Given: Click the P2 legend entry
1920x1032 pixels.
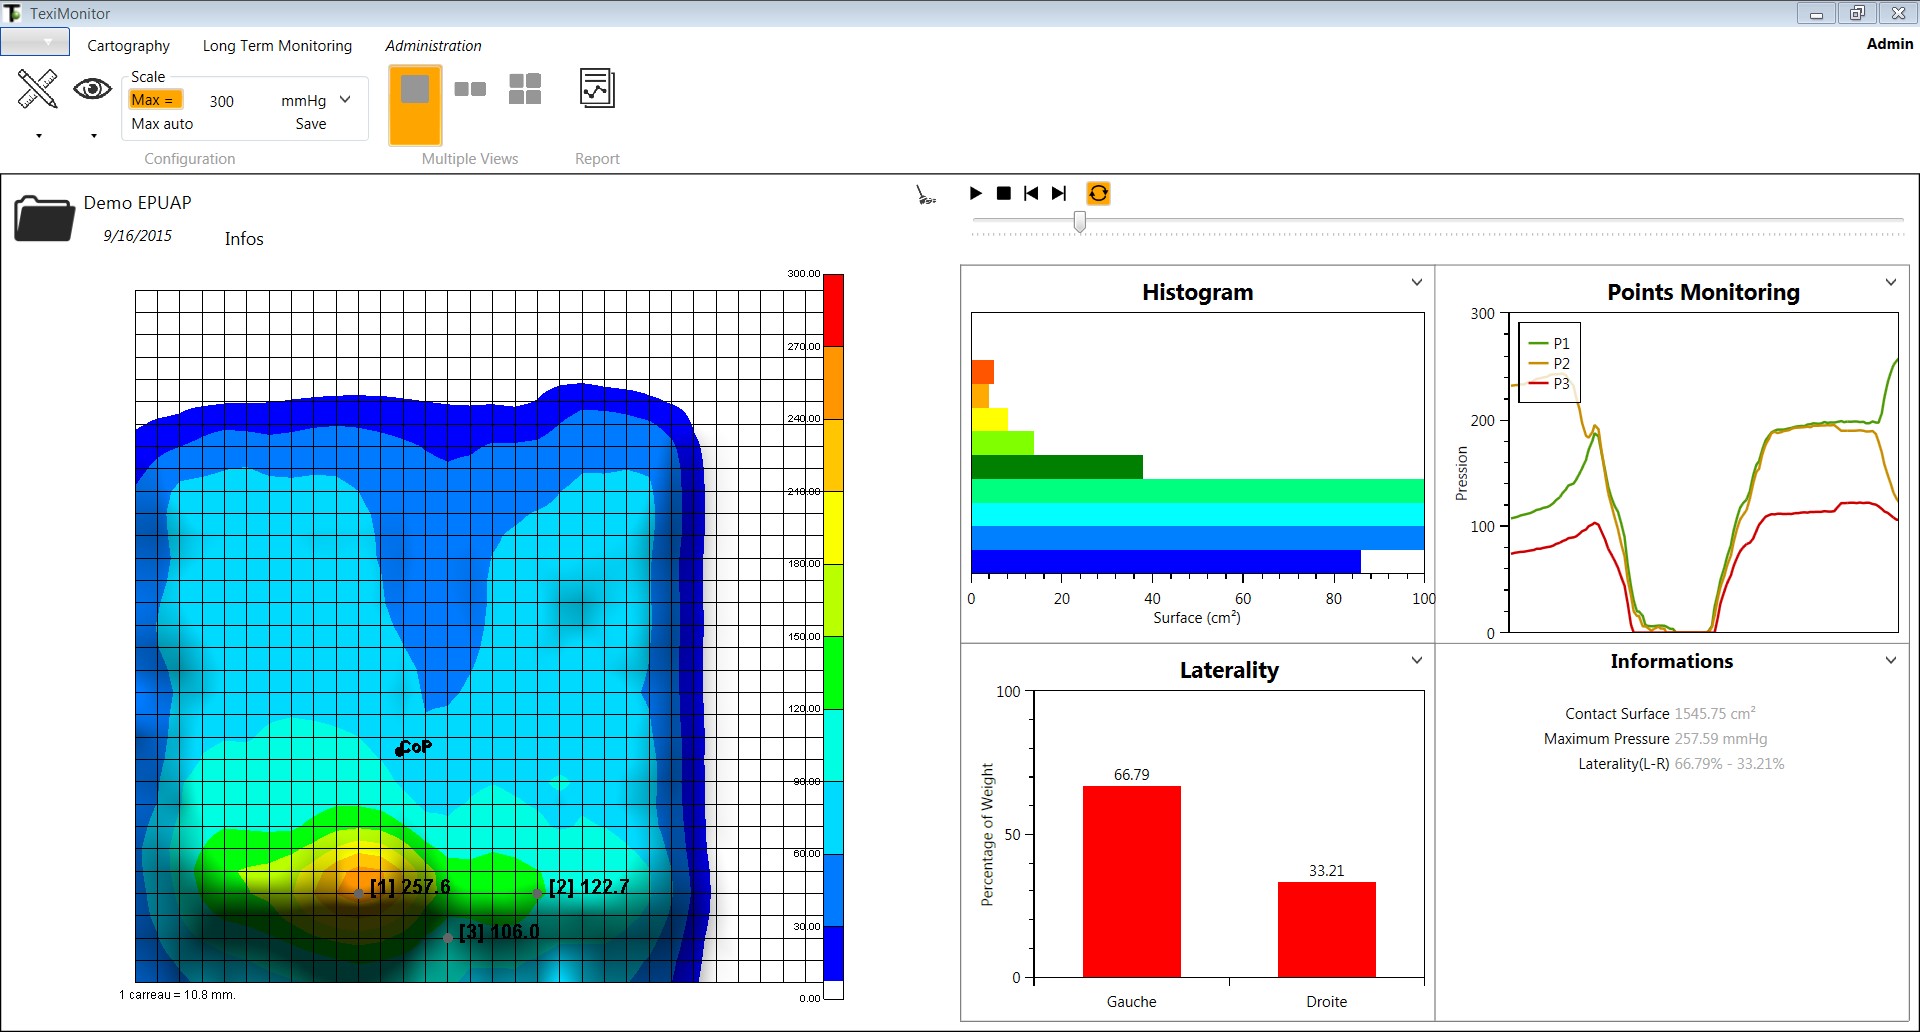Looking at the screenshot, I should pos(1549,363).
